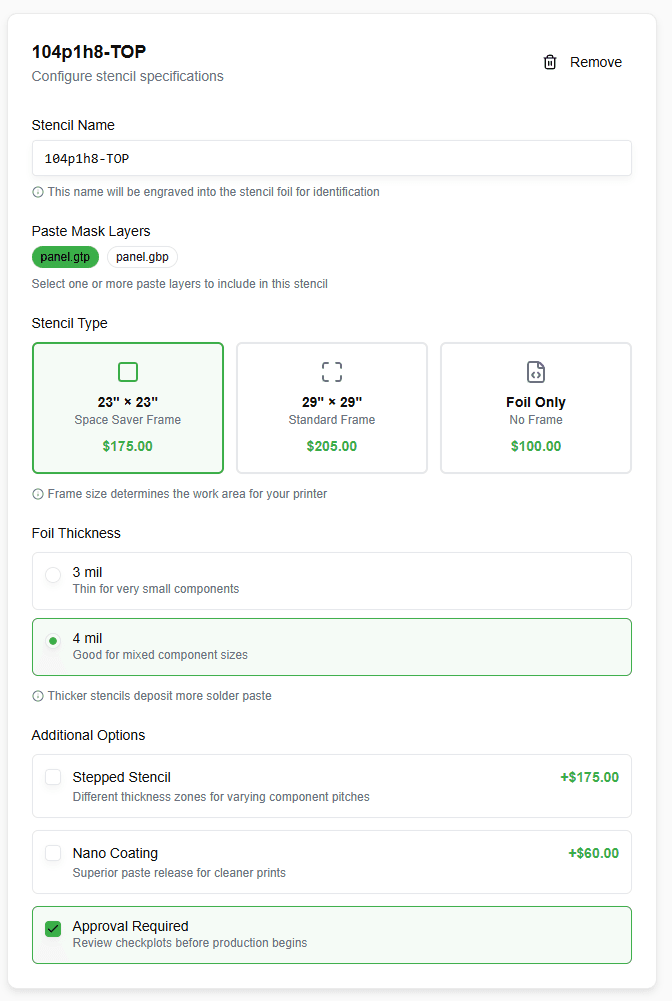Click info icon beside stencil name hint
The height and width of the screenshot is (1001, 672).
38,192
